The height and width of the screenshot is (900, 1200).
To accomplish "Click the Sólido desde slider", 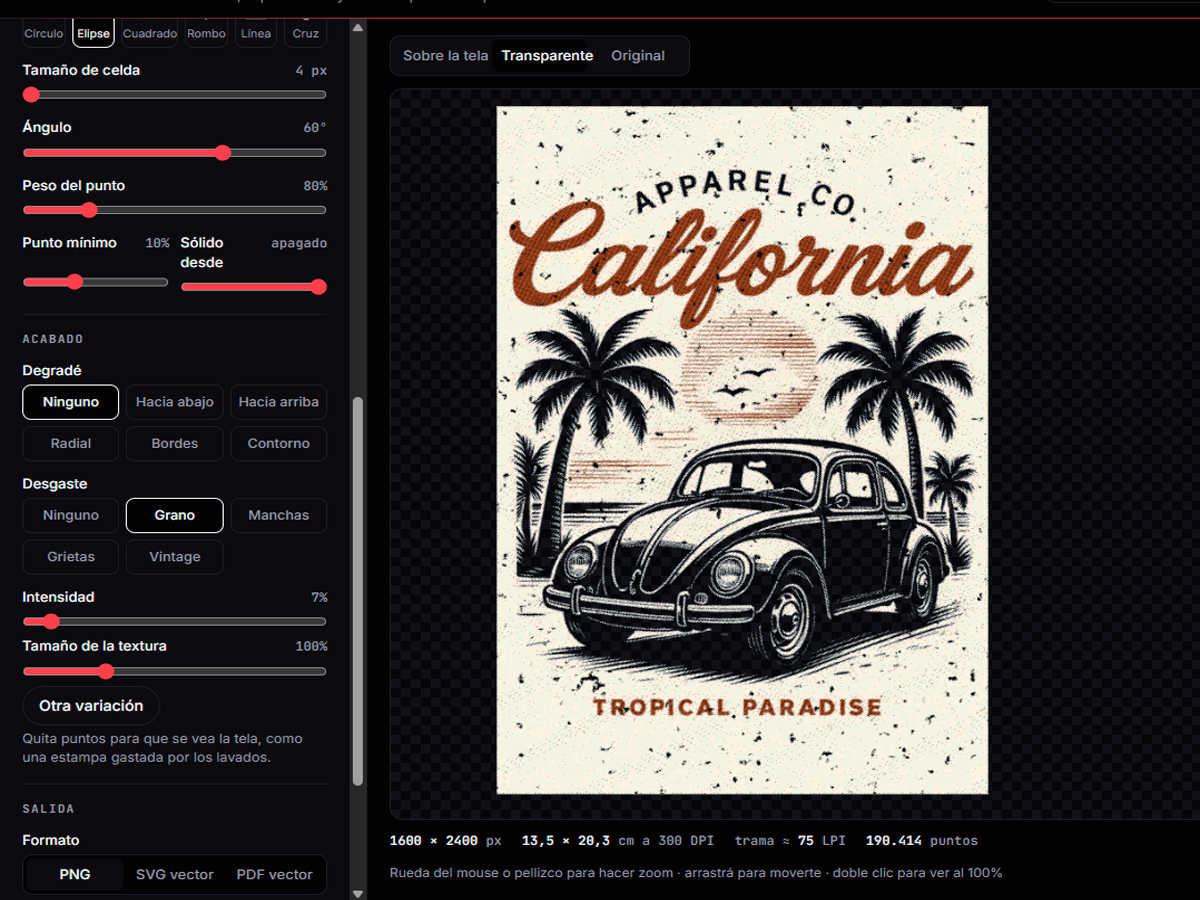I will tap(254, 287).
